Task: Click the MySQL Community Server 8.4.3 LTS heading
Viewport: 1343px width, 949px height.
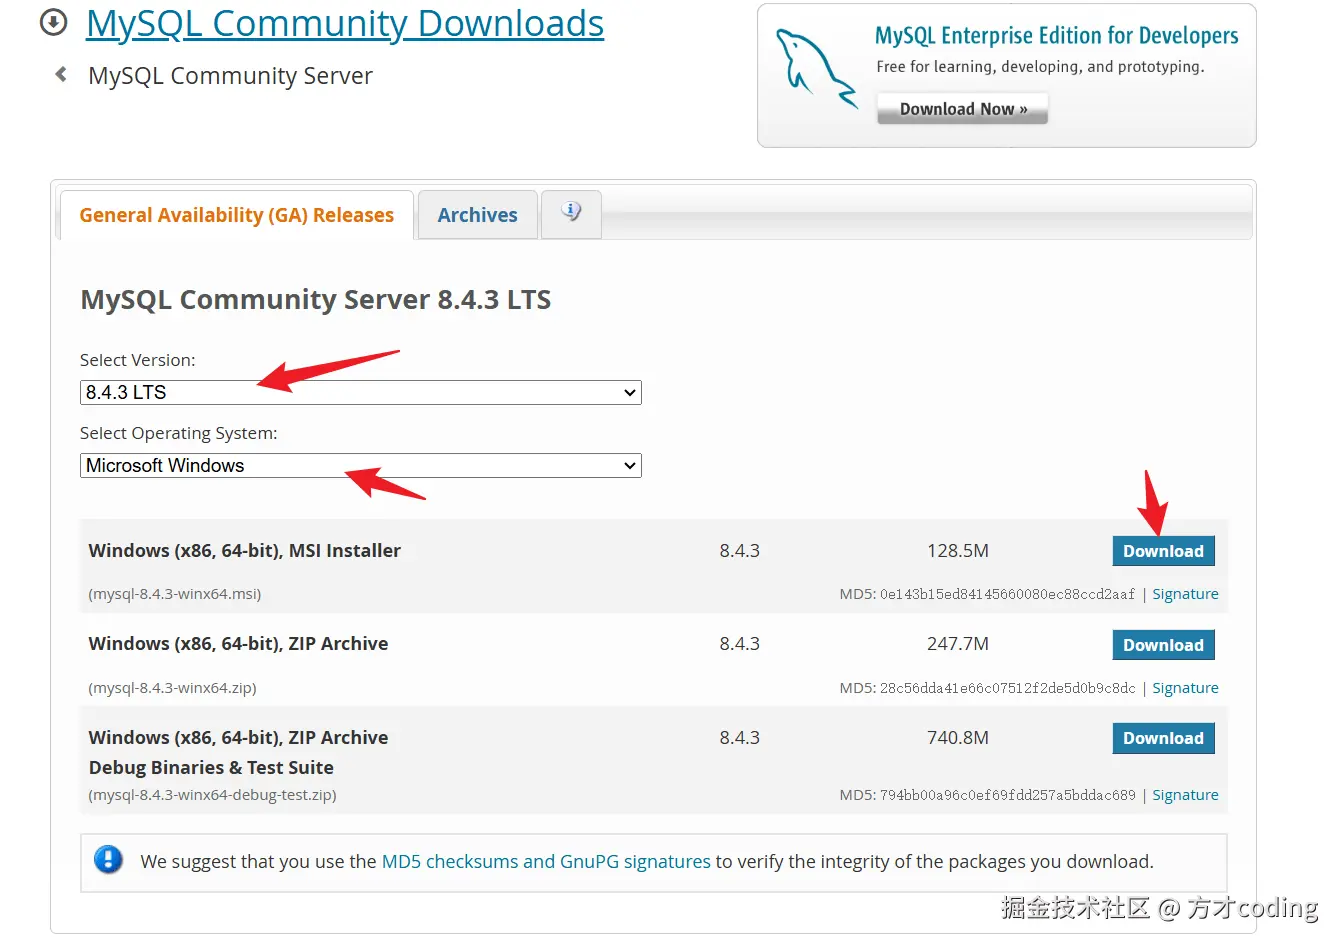Action: tap(315, 300)
